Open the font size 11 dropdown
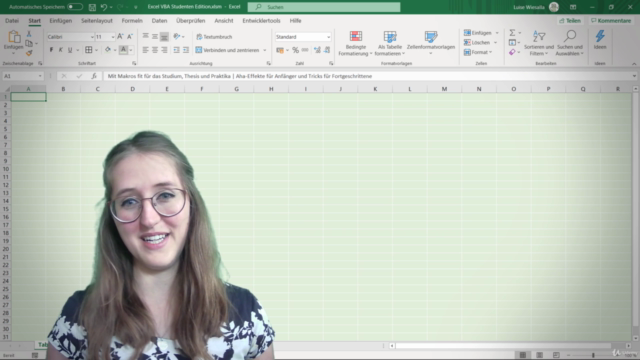 point(113,37)
